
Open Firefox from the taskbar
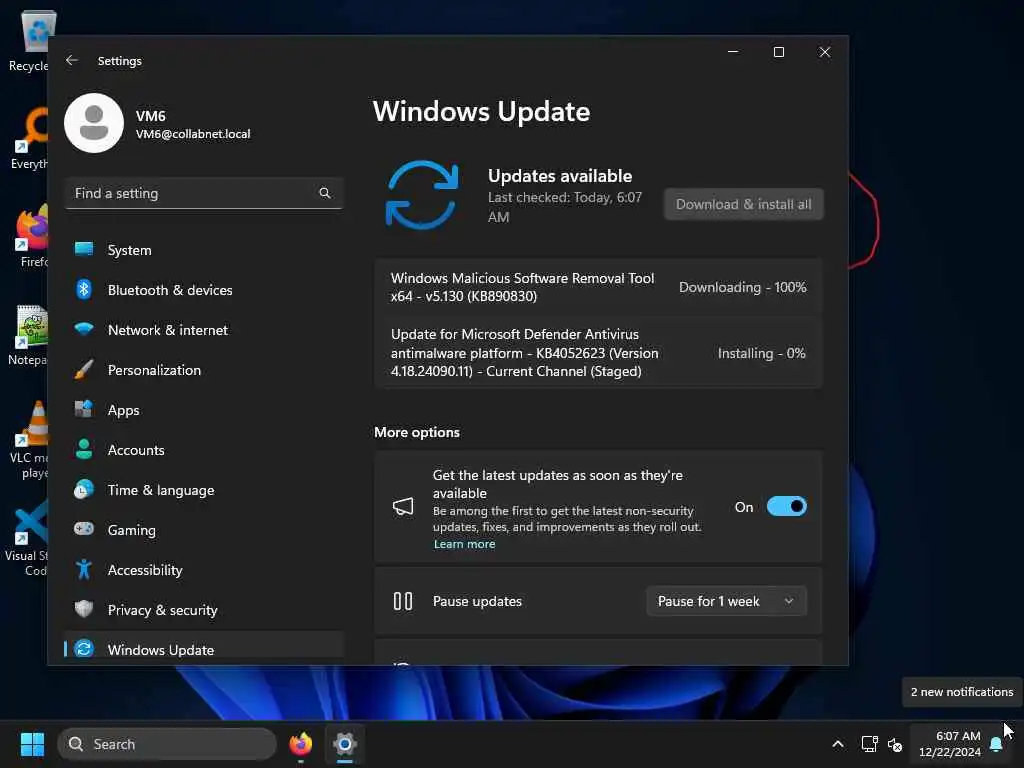tap(300, 744)
